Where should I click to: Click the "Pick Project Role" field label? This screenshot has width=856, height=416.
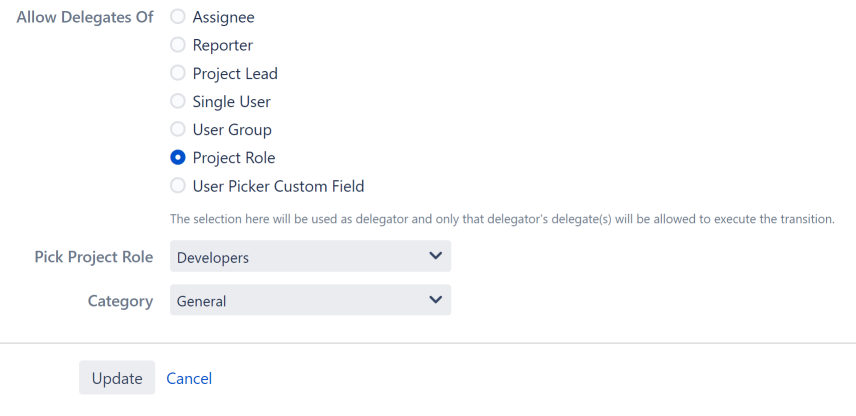93,257
